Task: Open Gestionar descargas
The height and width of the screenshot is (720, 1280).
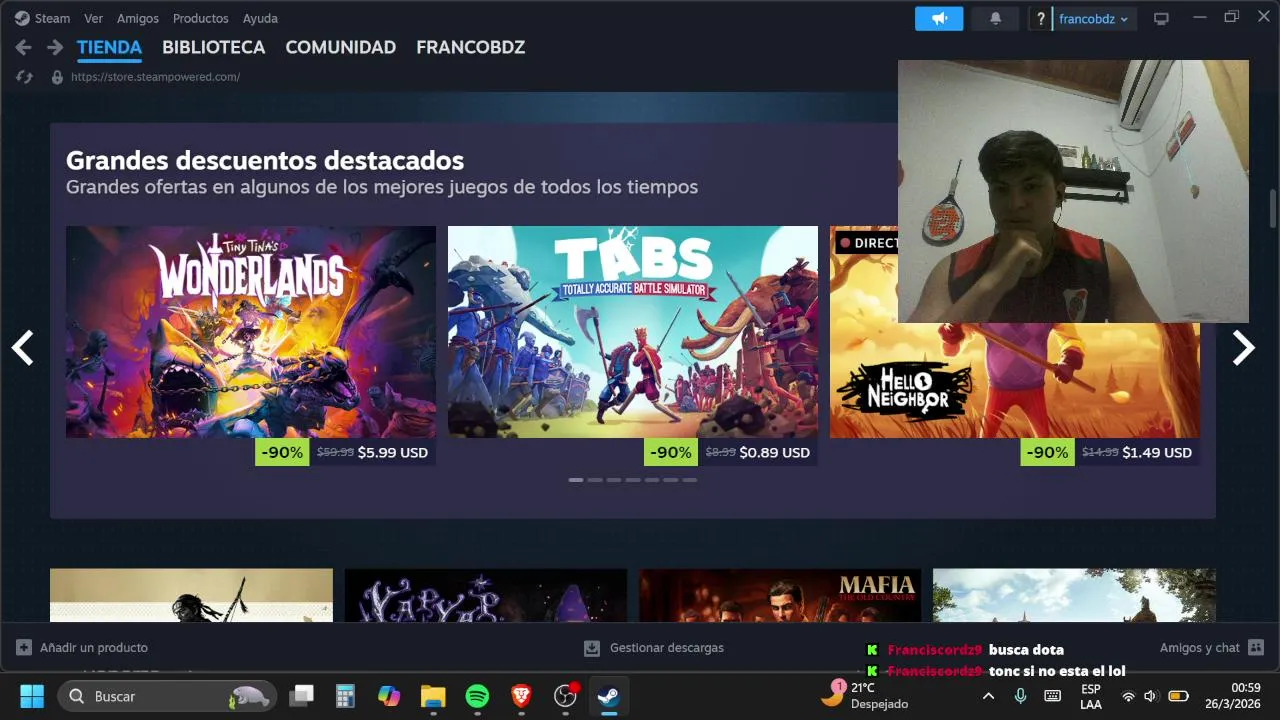Action: 666,648
